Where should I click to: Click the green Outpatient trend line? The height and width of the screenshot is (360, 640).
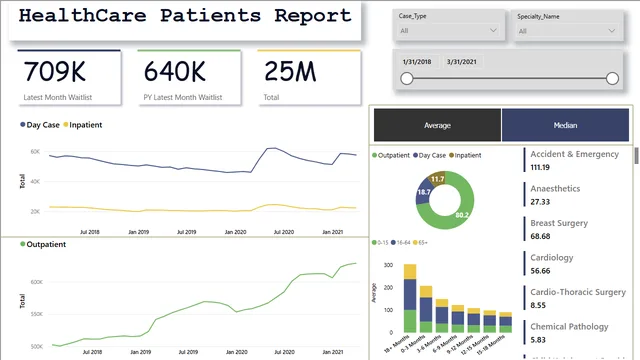[204, 302]
